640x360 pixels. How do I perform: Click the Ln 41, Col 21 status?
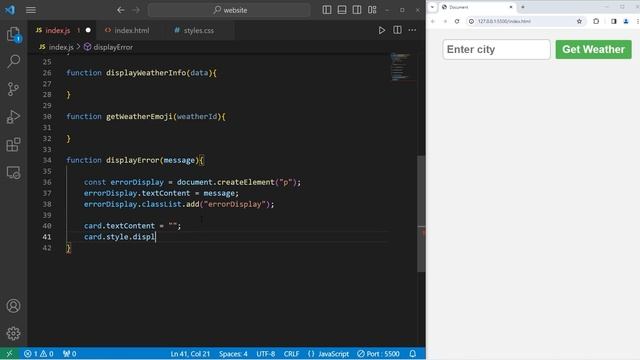[190, 354]
